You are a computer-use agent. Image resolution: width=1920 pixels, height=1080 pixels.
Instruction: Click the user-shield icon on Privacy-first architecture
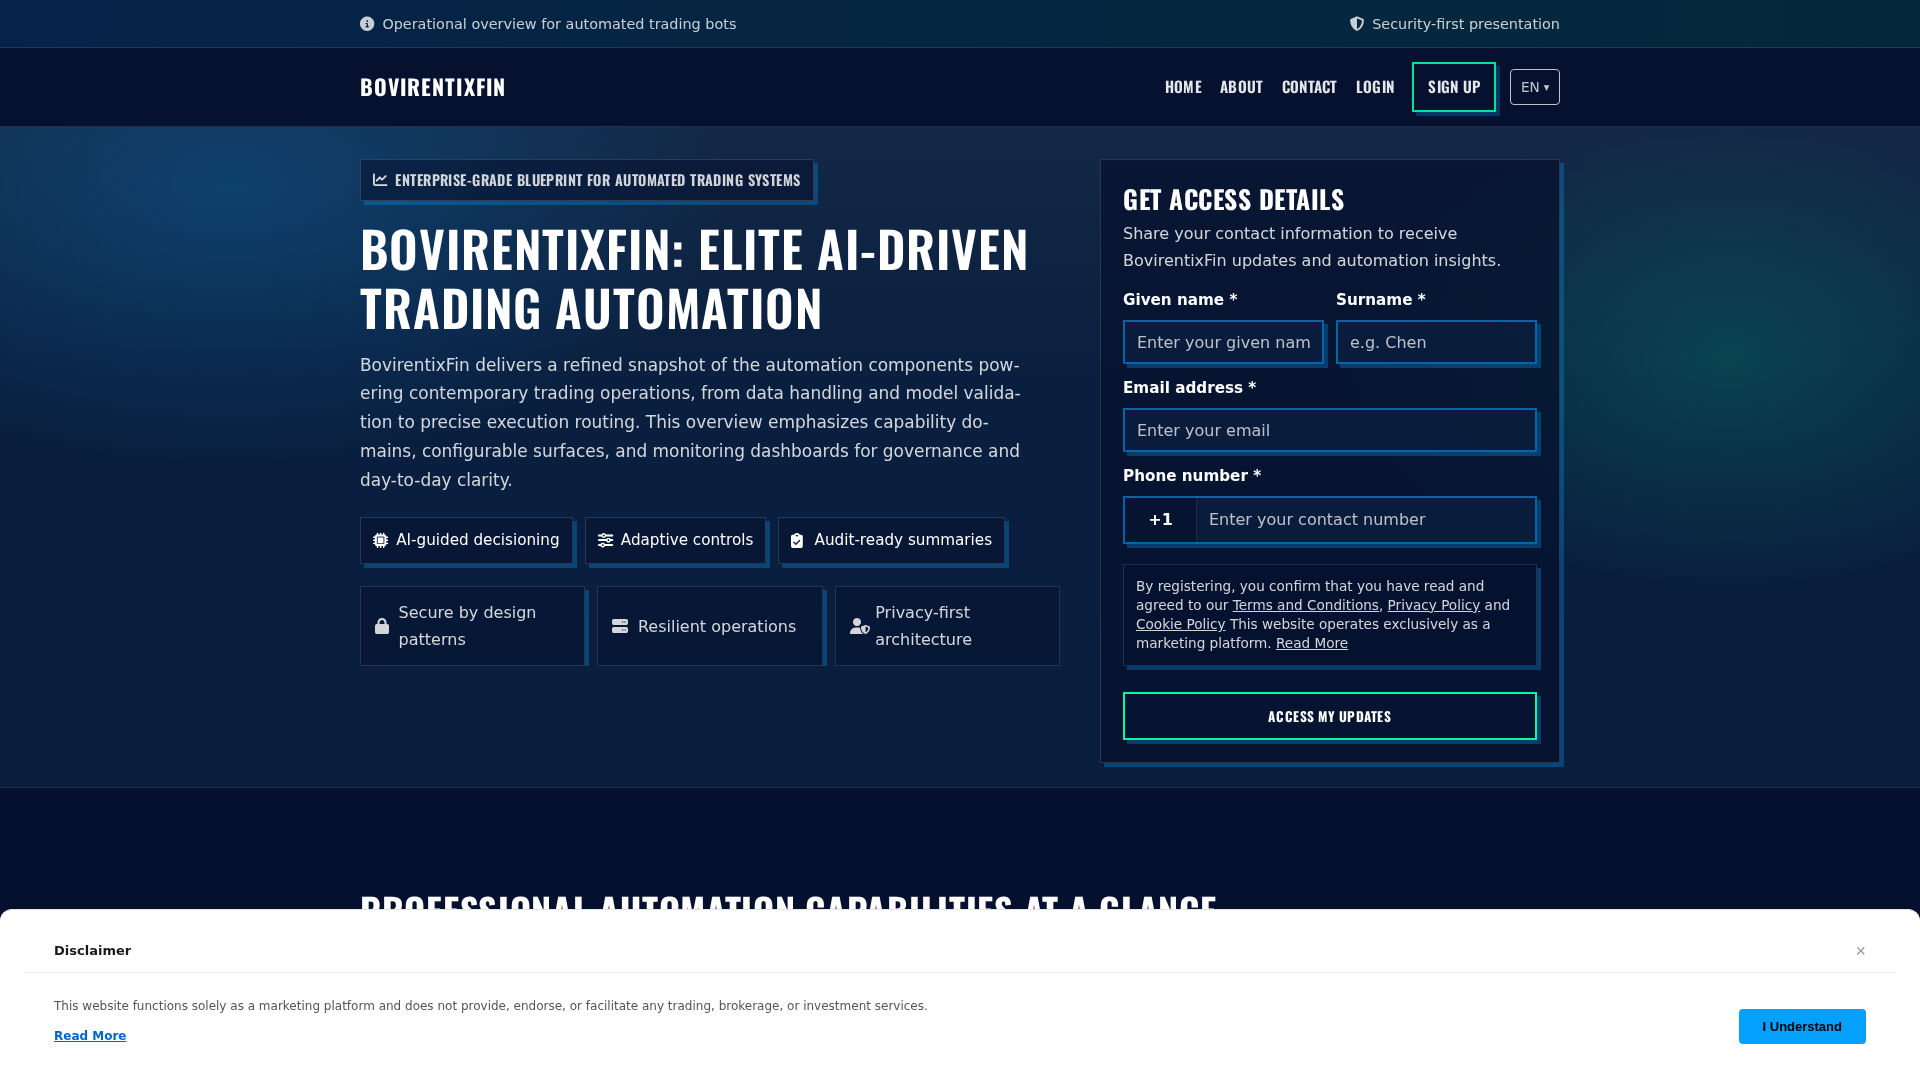(x=860, y=626)
